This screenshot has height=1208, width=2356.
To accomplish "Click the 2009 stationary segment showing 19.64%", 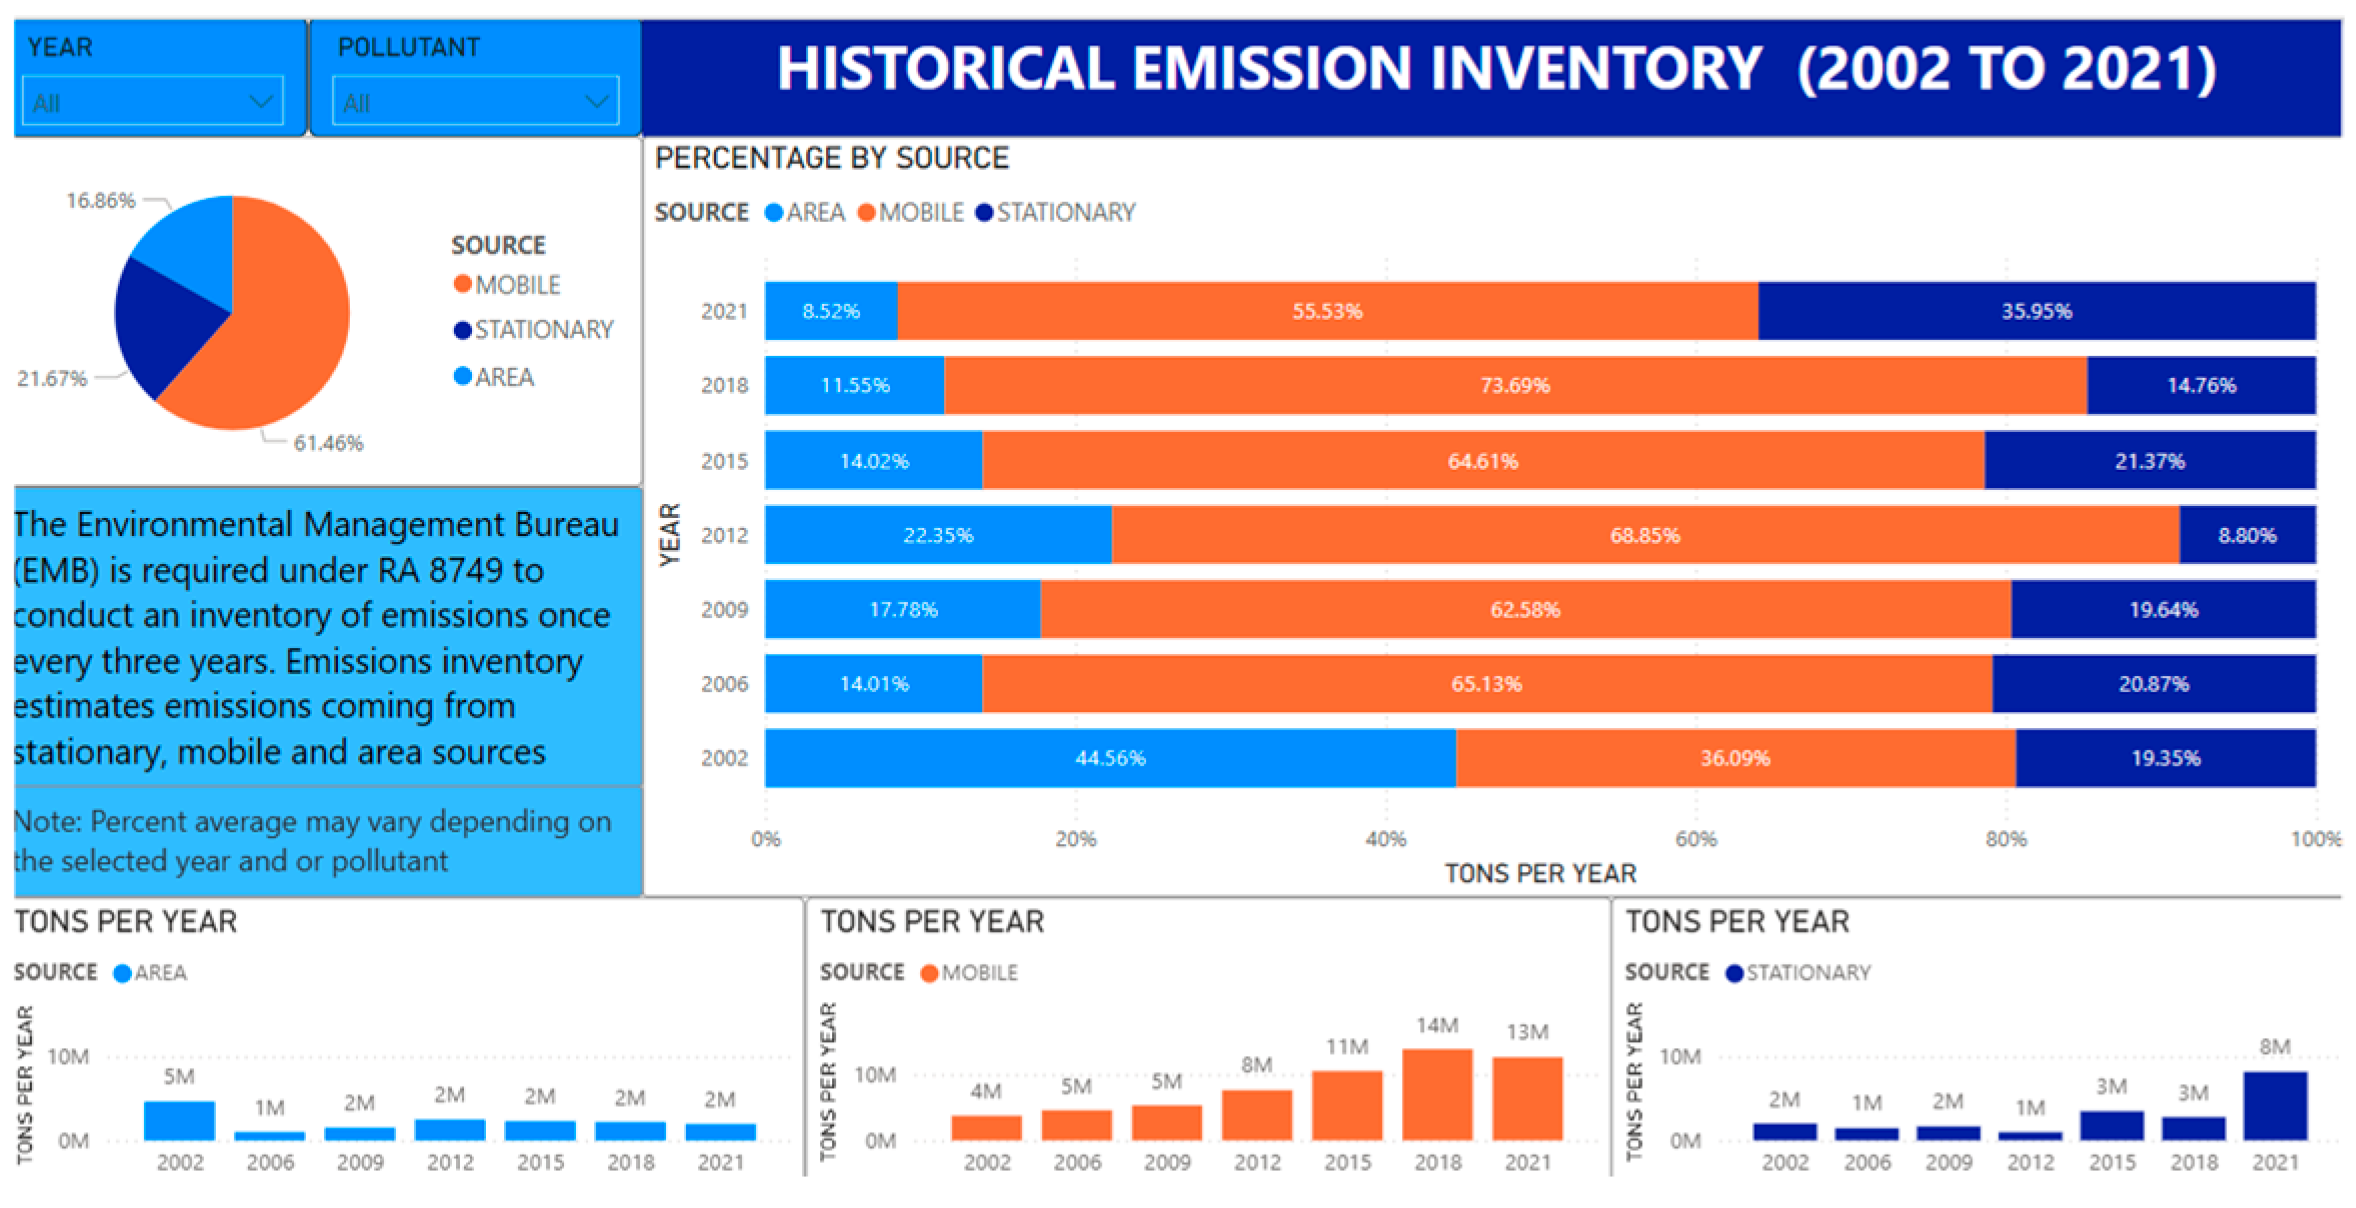I will tap(2164, 609).
